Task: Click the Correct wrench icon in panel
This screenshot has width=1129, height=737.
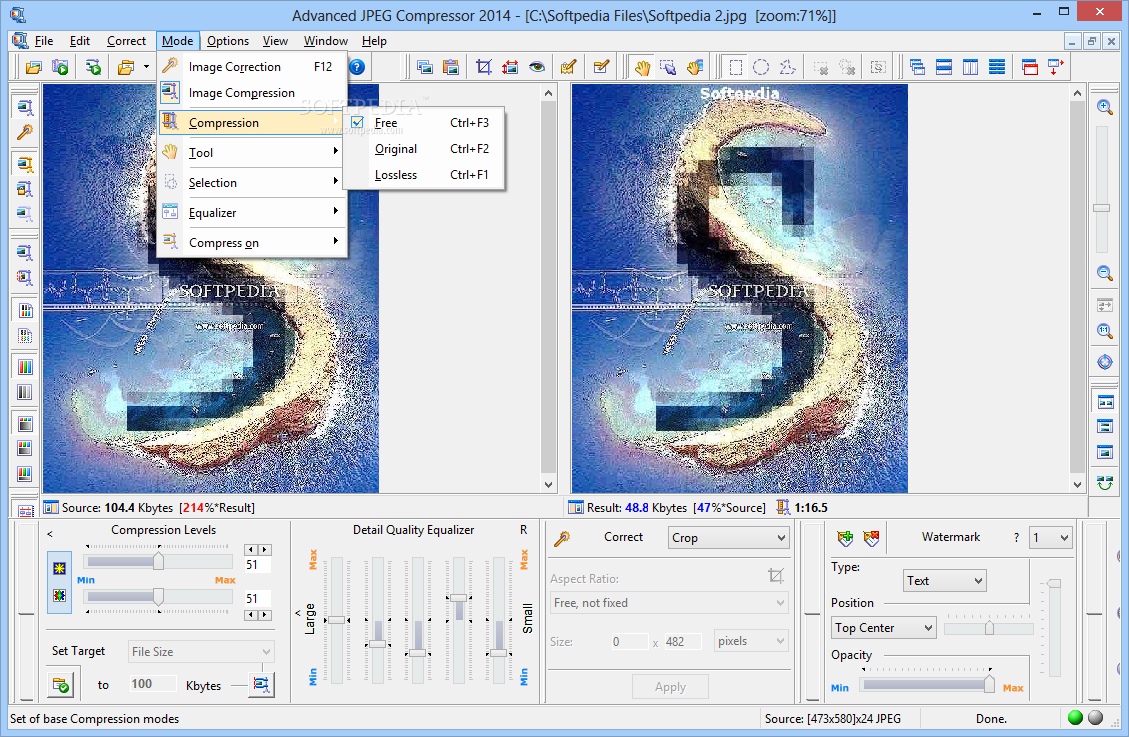Action: [562, 538]
